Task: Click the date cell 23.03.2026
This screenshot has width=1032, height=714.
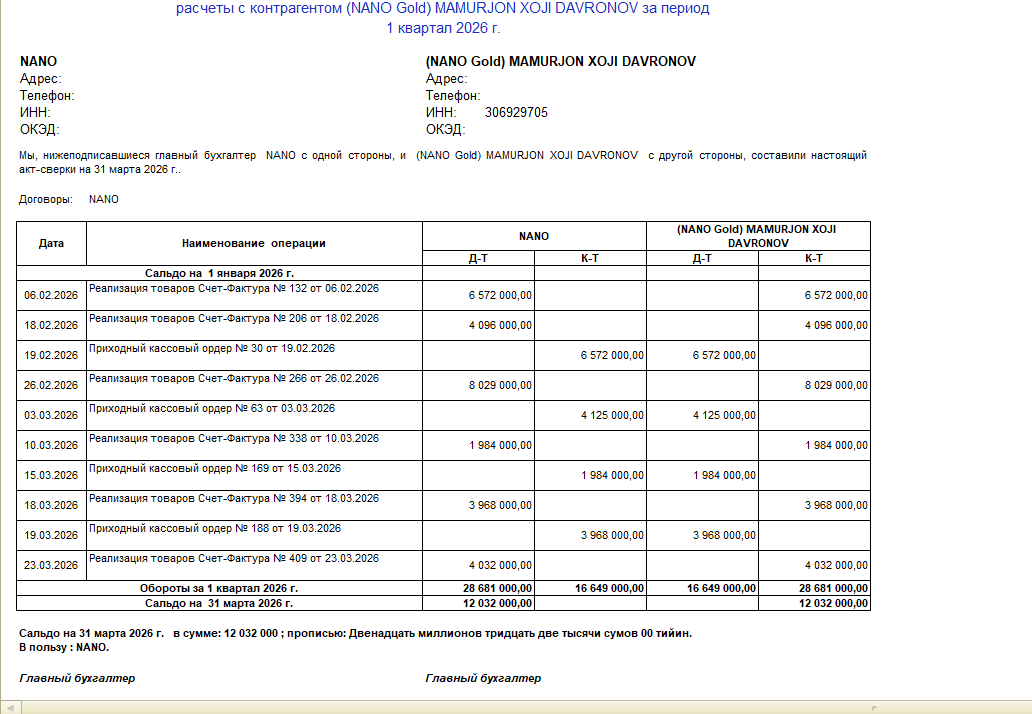Action: click(51, 565)
